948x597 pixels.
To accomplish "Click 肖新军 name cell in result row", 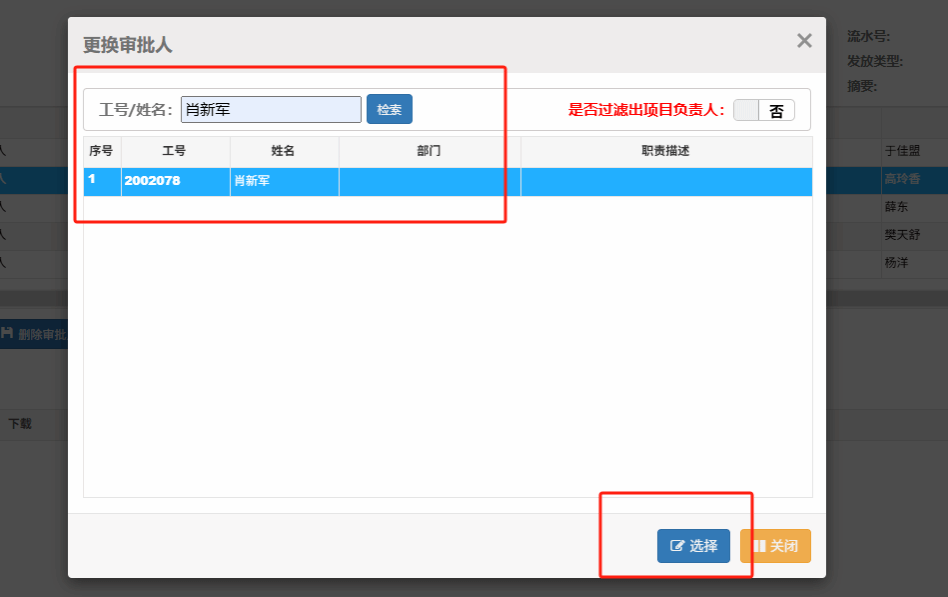I will (x=252, y=181).
